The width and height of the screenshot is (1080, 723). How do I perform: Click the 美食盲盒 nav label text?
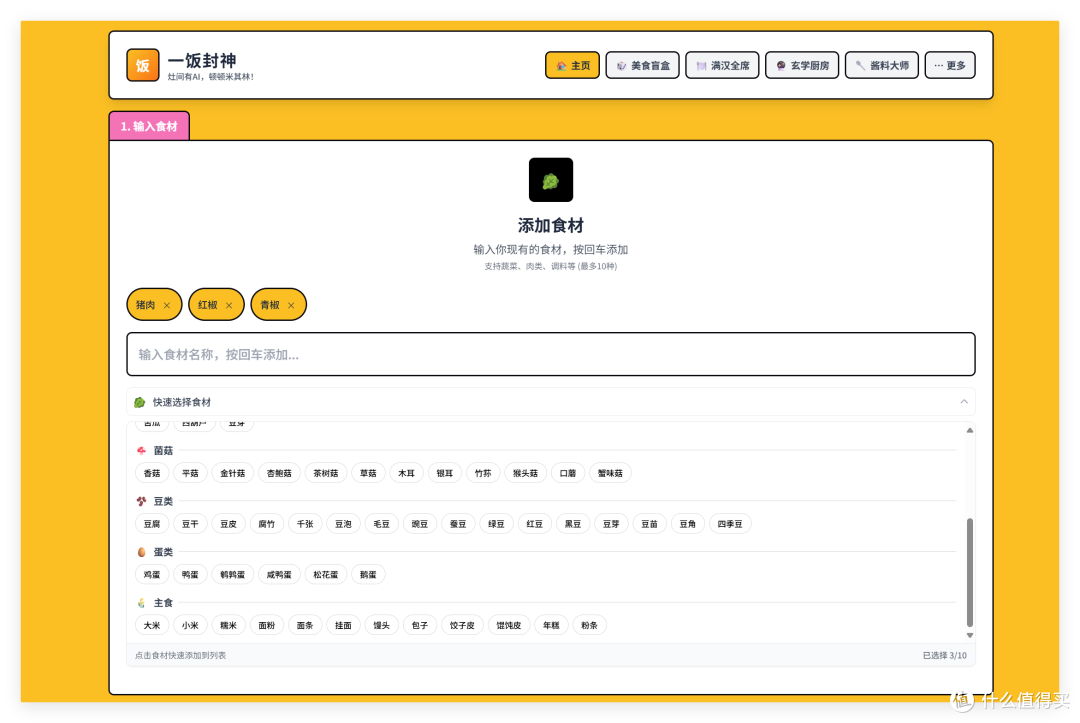coord(650,65)
